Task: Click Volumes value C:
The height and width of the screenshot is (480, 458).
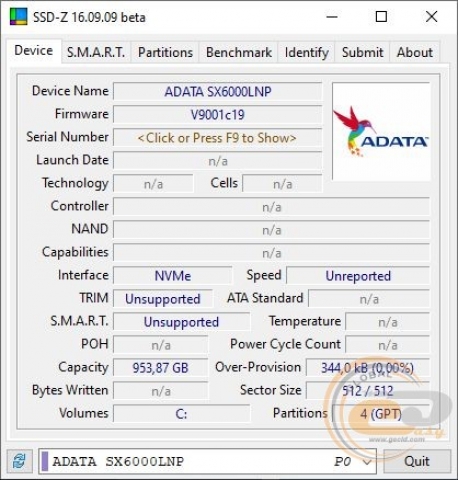Action: [181, 414]
